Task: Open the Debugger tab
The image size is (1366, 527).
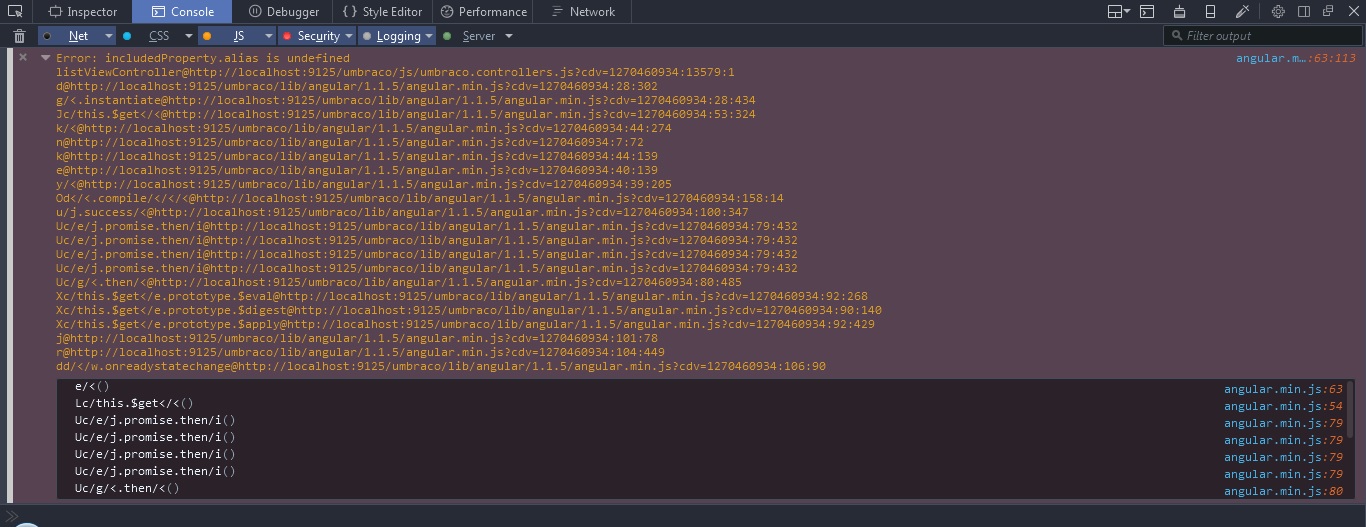Action: pyautogui.click(x=284, y=12)
